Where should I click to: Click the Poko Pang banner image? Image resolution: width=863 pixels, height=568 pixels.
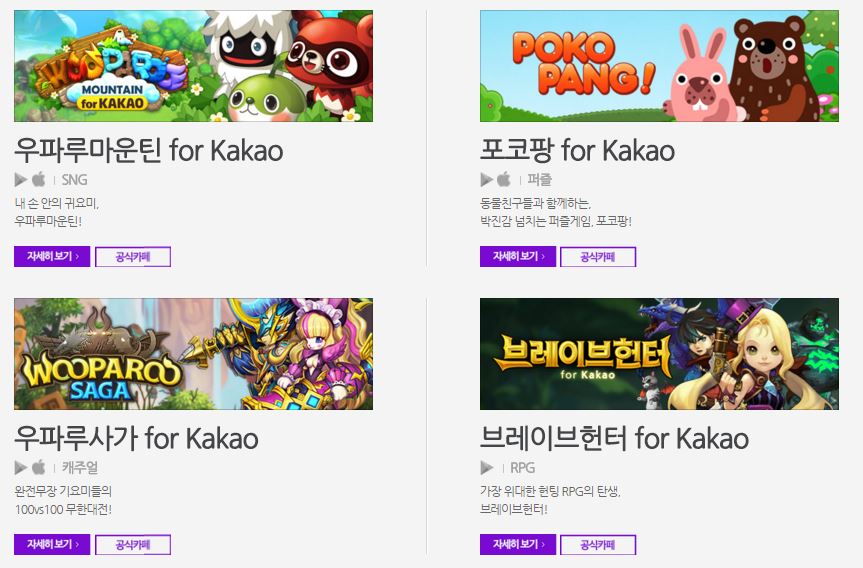[659, 66]
